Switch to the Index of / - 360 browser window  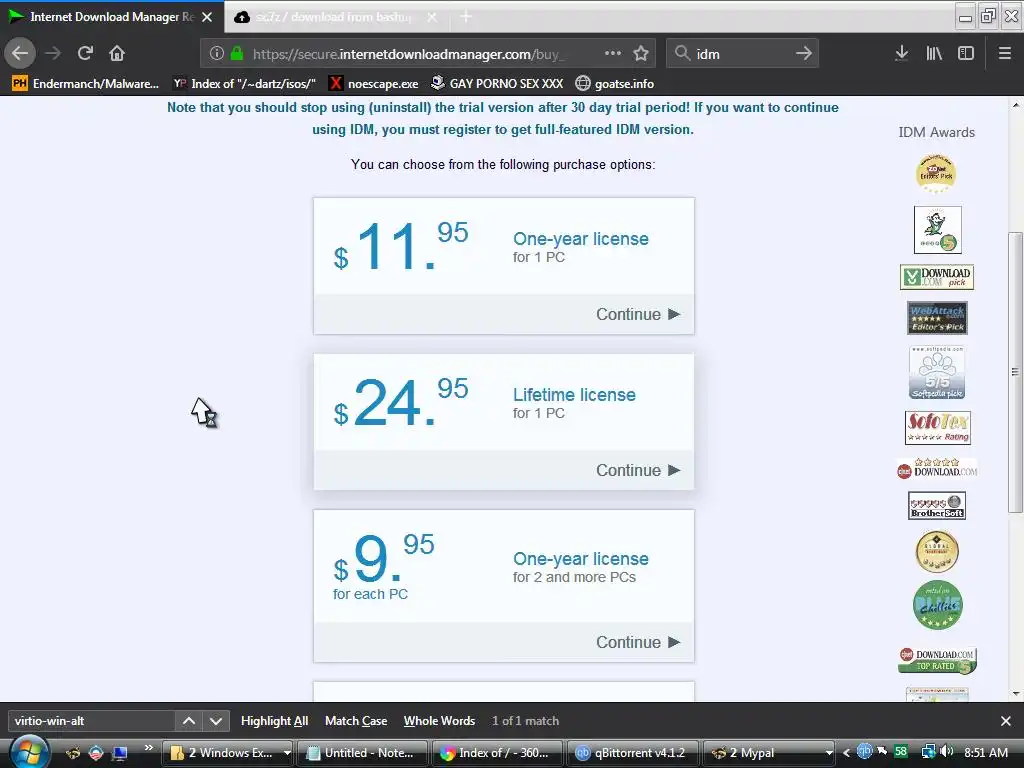coord(496,753)
